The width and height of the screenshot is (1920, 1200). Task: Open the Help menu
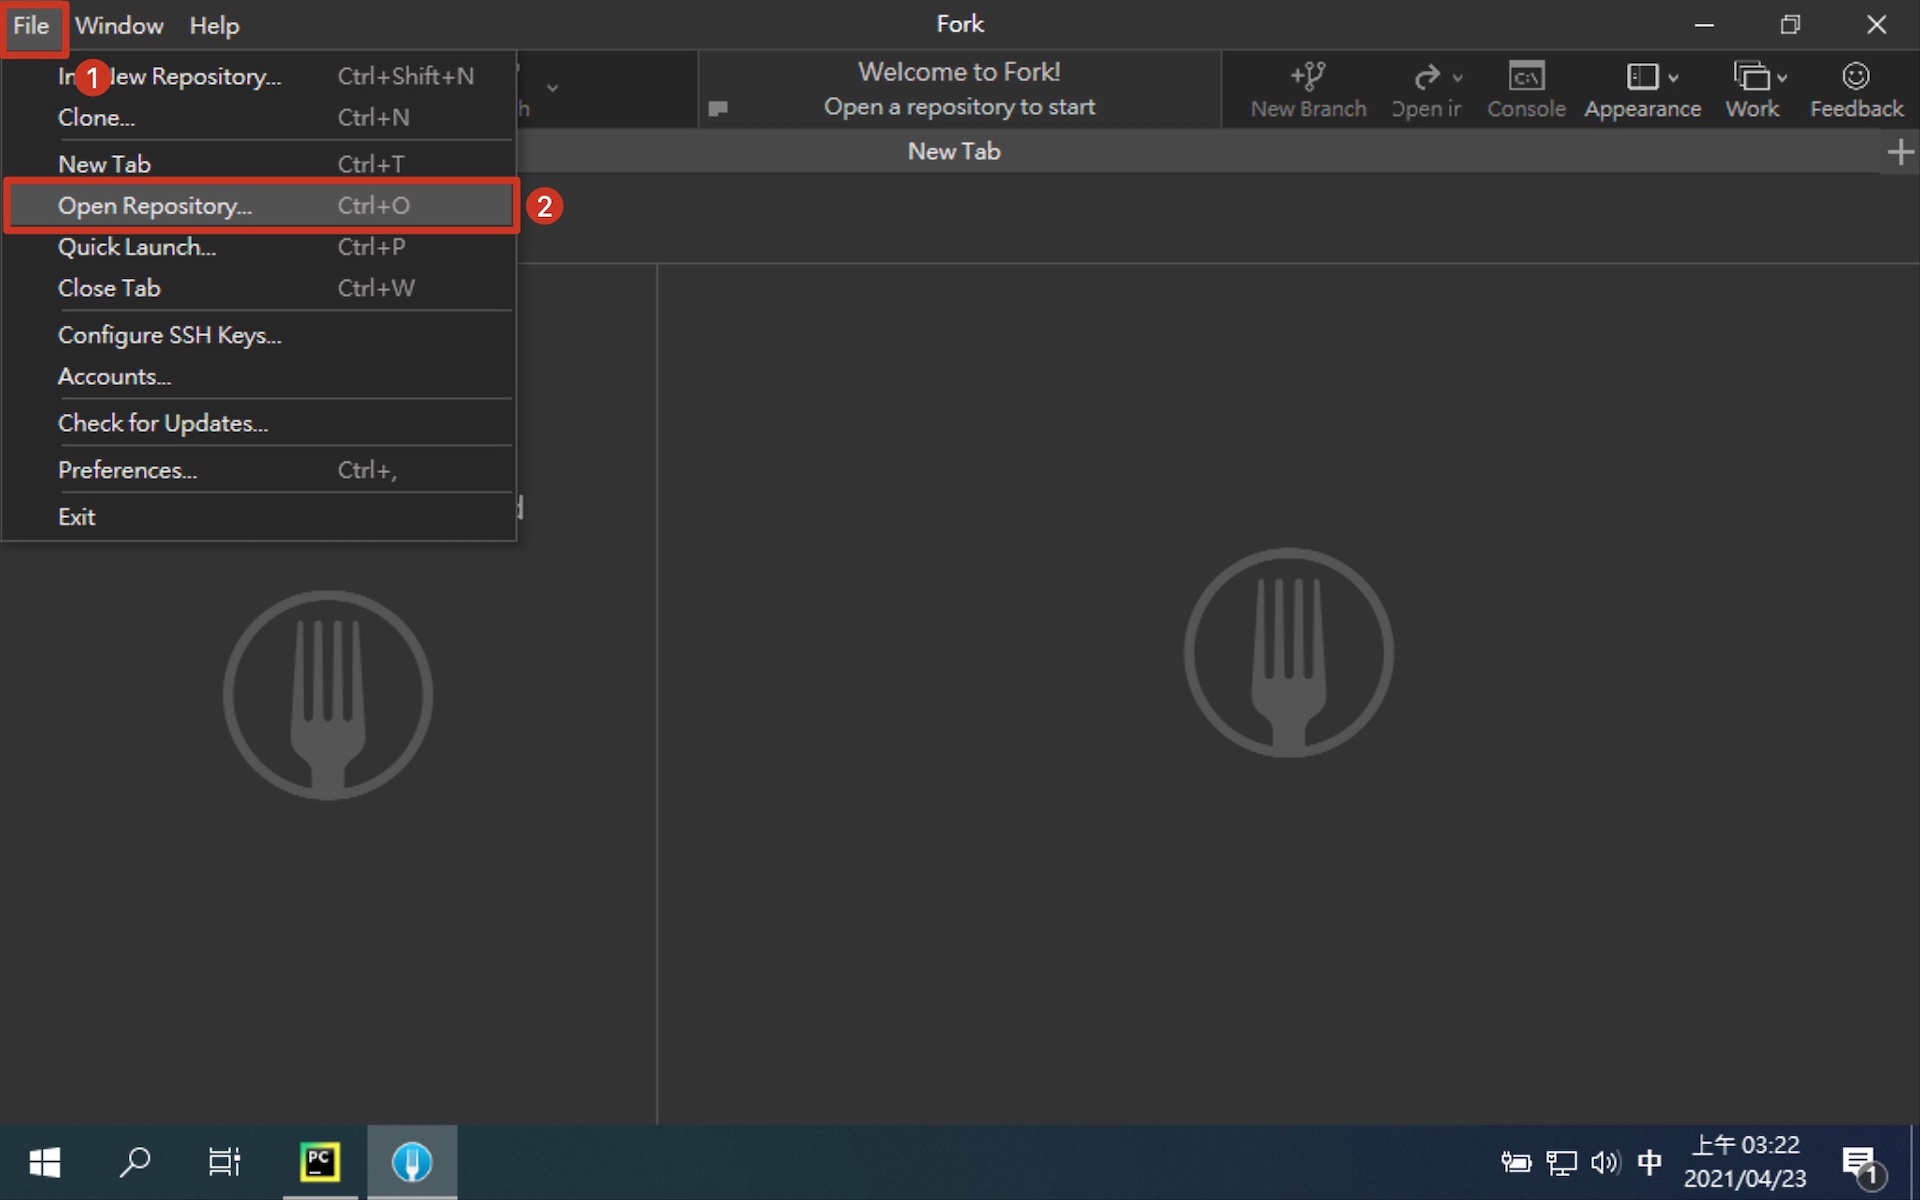[x=214, y=26]
